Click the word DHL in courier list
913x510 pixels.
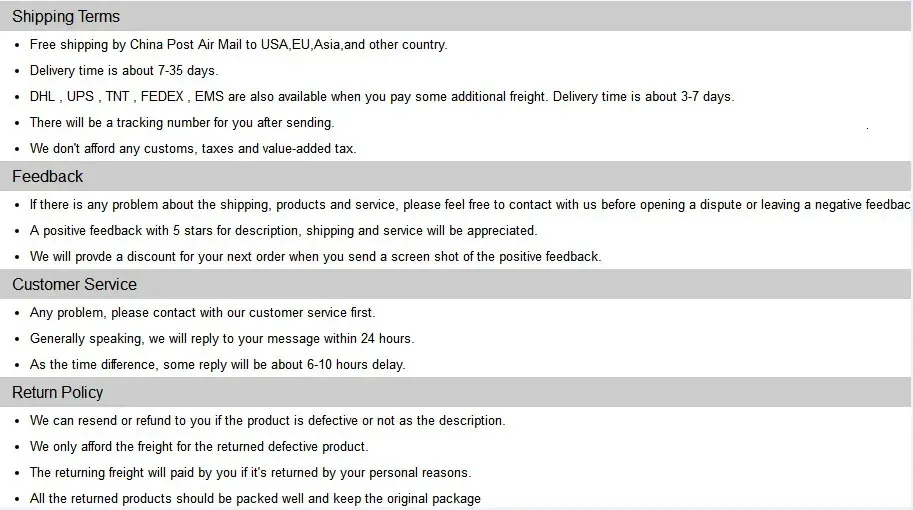pos(43,97)
